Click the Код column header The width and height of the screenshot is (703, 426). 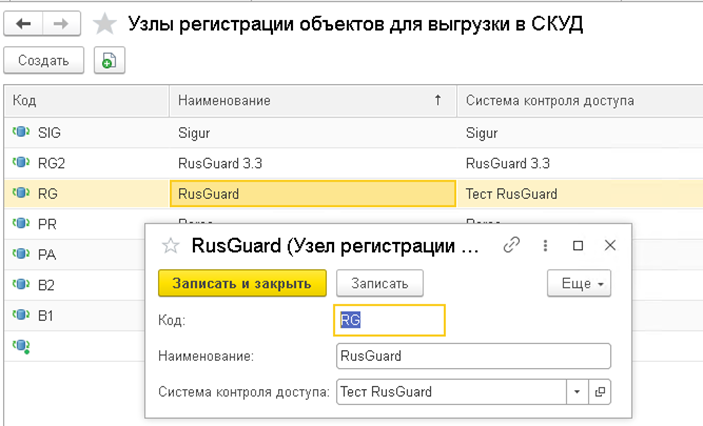[x=85, y=101]
